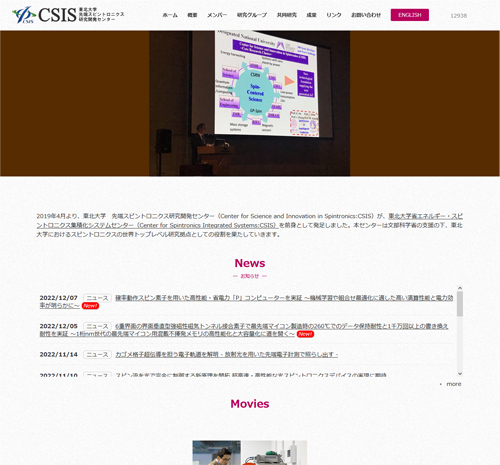Click the ニュース tag beside 2022/11/14
Viewport: 500px width, 465px height.
click(x=97, y=355)
